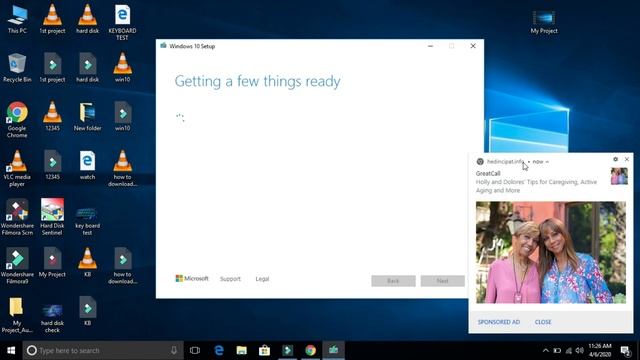Collapse the notification chevron beside 'now'
Viewport: 640px width, 360px height.
[x=547, y=162]
